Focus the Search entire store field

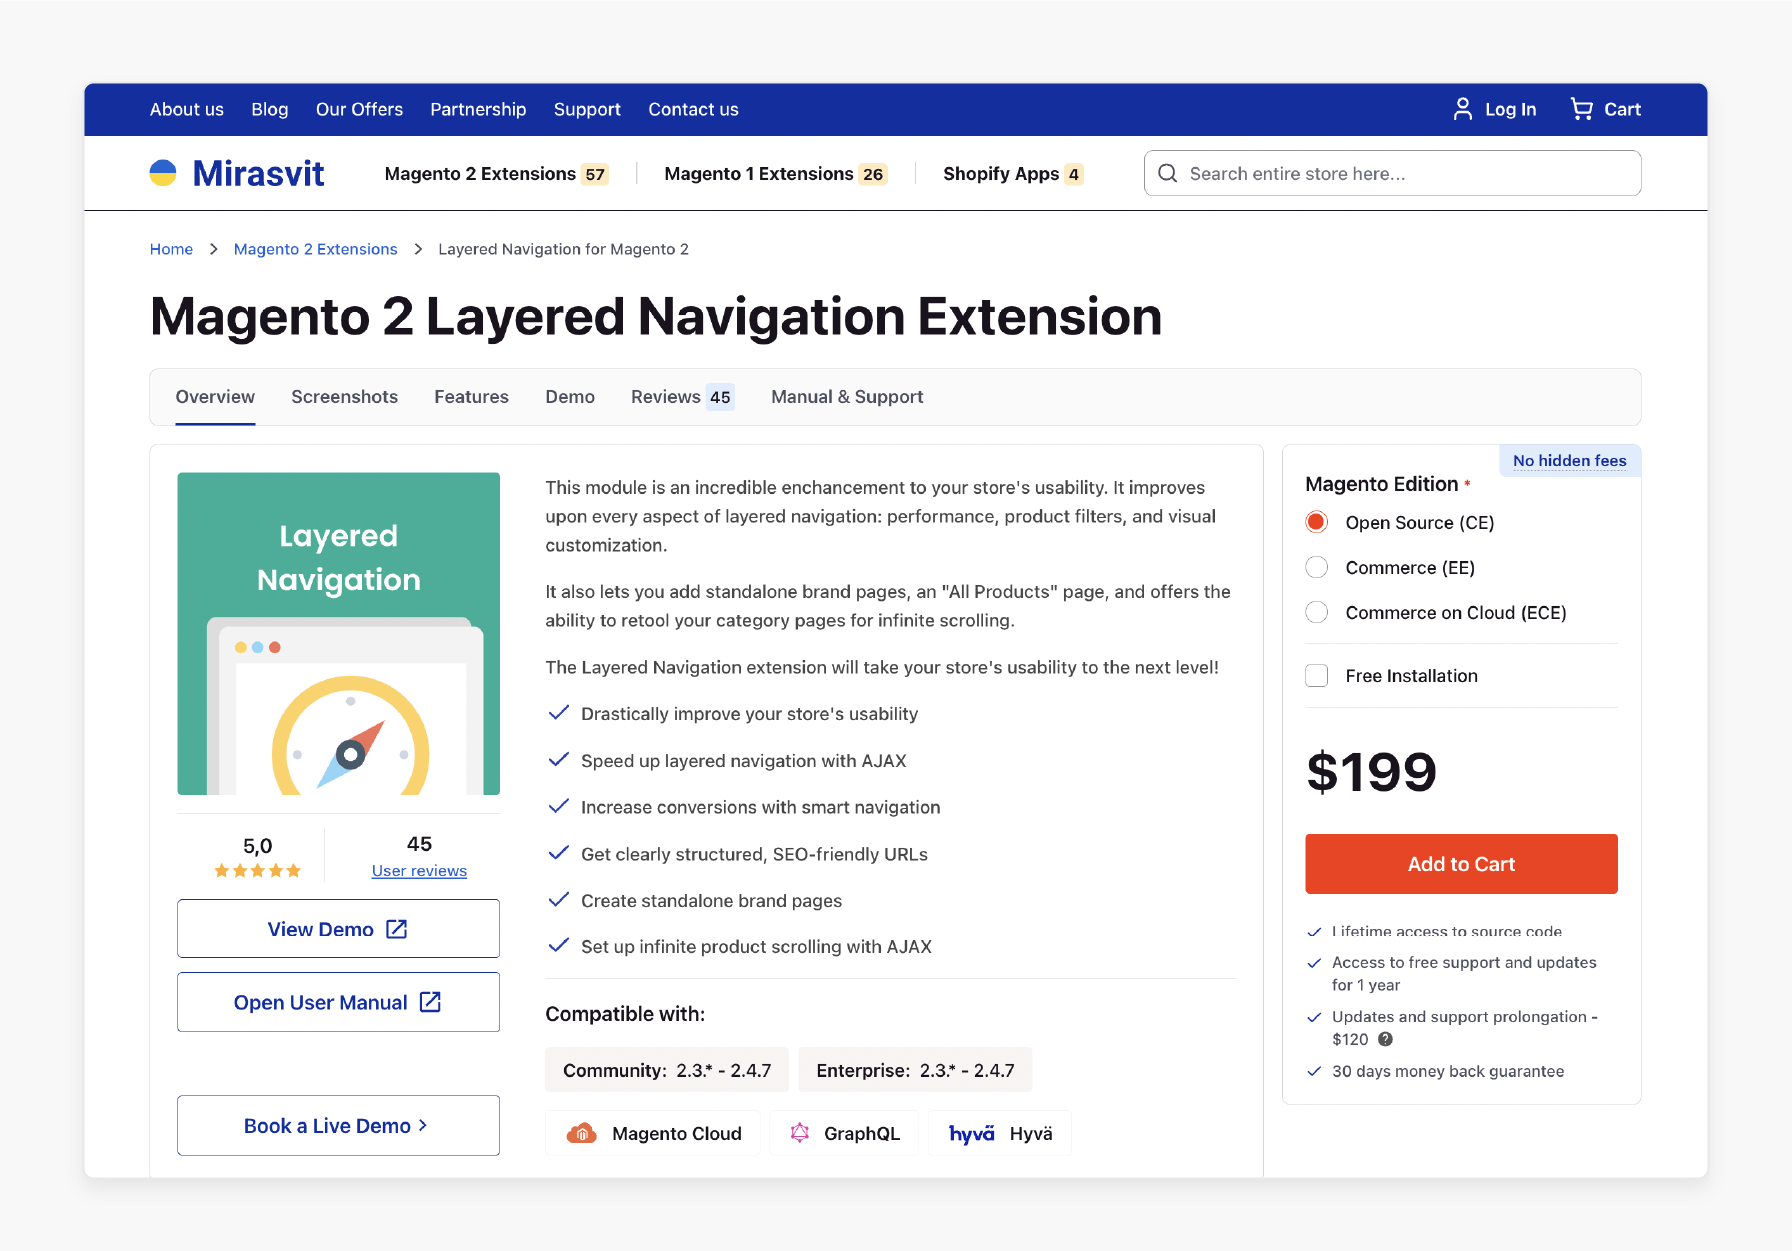[x=1392, y=173]
